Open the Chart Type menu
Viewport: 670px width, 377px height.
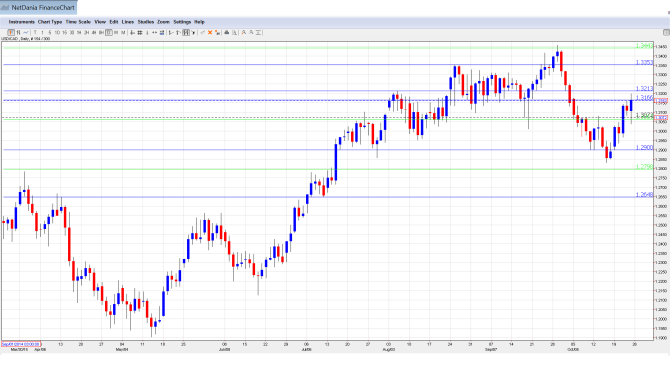click(50, 22)
